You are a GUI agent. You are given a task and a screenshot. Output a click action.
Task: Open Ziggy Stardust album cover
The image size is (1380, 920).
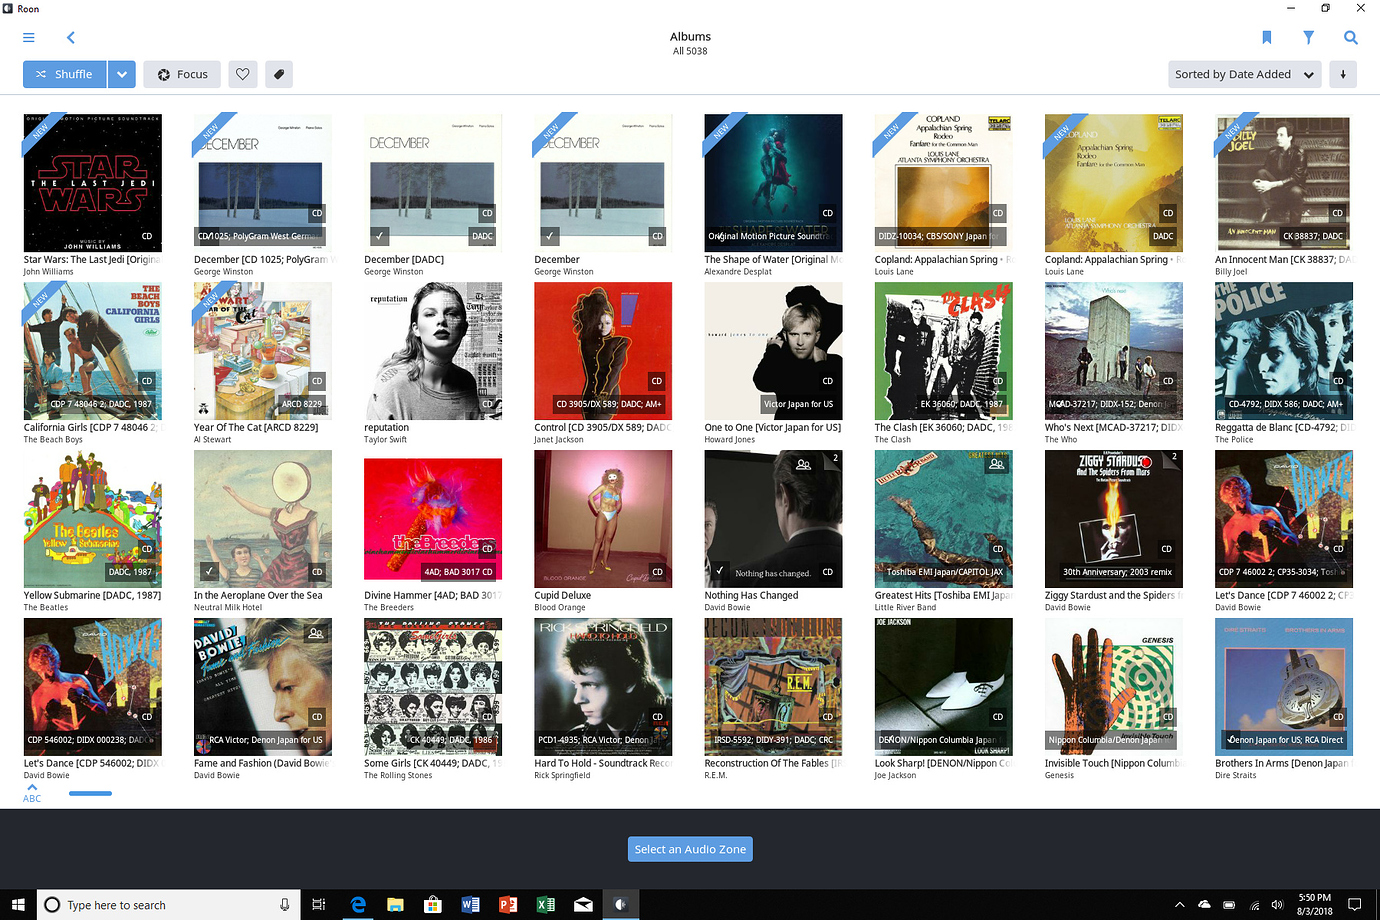tap(1114, 519)
